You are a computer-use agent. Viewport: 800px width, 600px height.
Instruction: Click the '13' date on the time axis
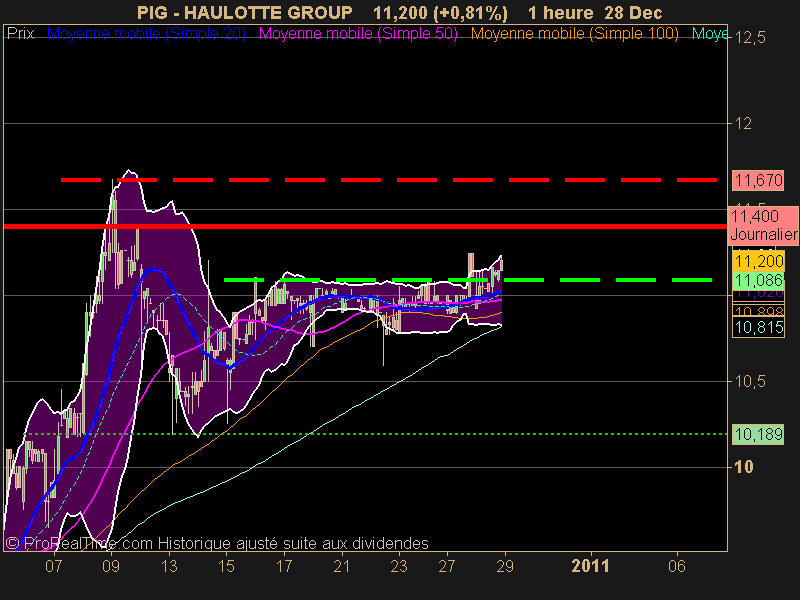(x=169, y=566)
